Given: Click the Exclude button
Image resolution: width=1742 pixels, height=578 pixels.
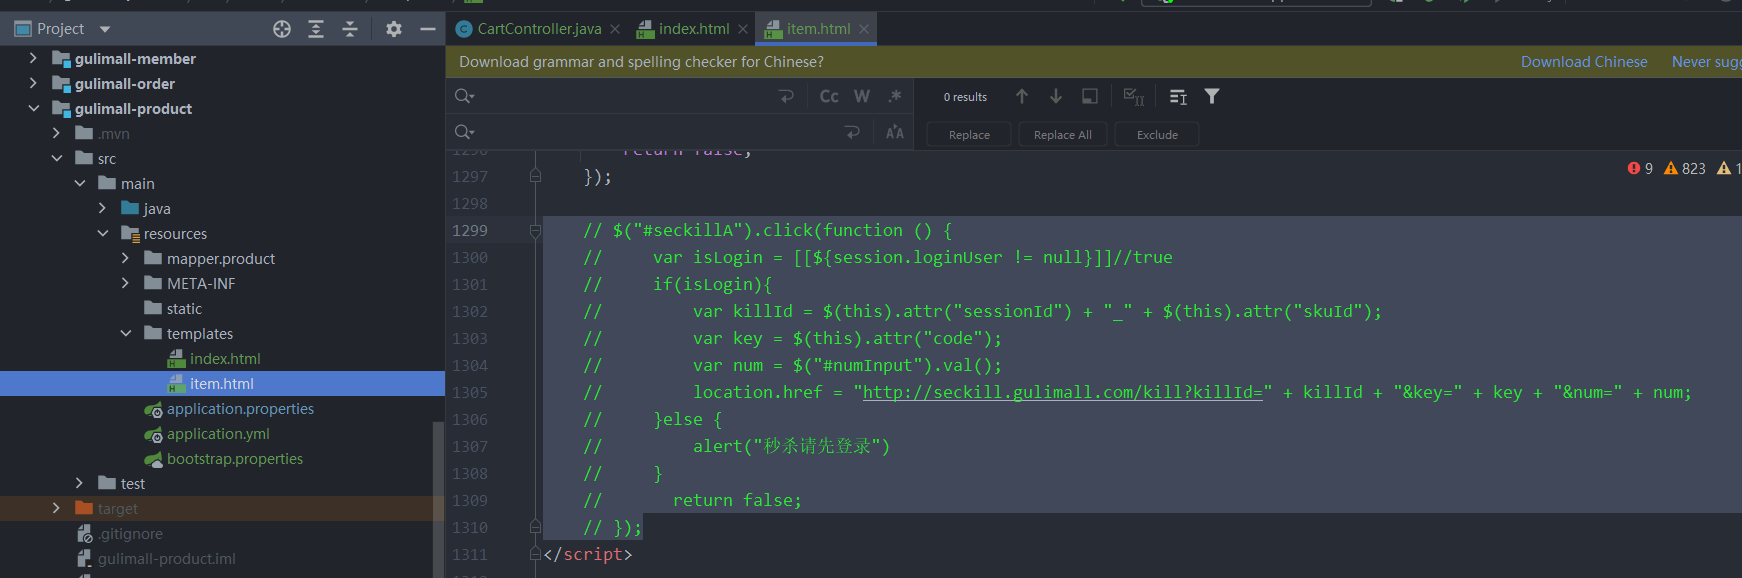Looking at the screenshot, I should click(1157, 134).
